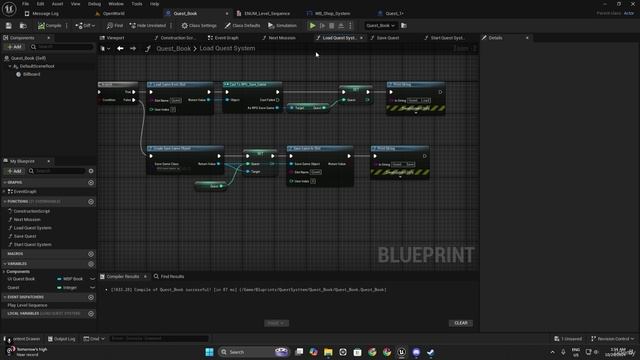The height and width of the screenshot is (360, 640).
Task: Click the Eject button in play controls
Action: tap(341, 26)
